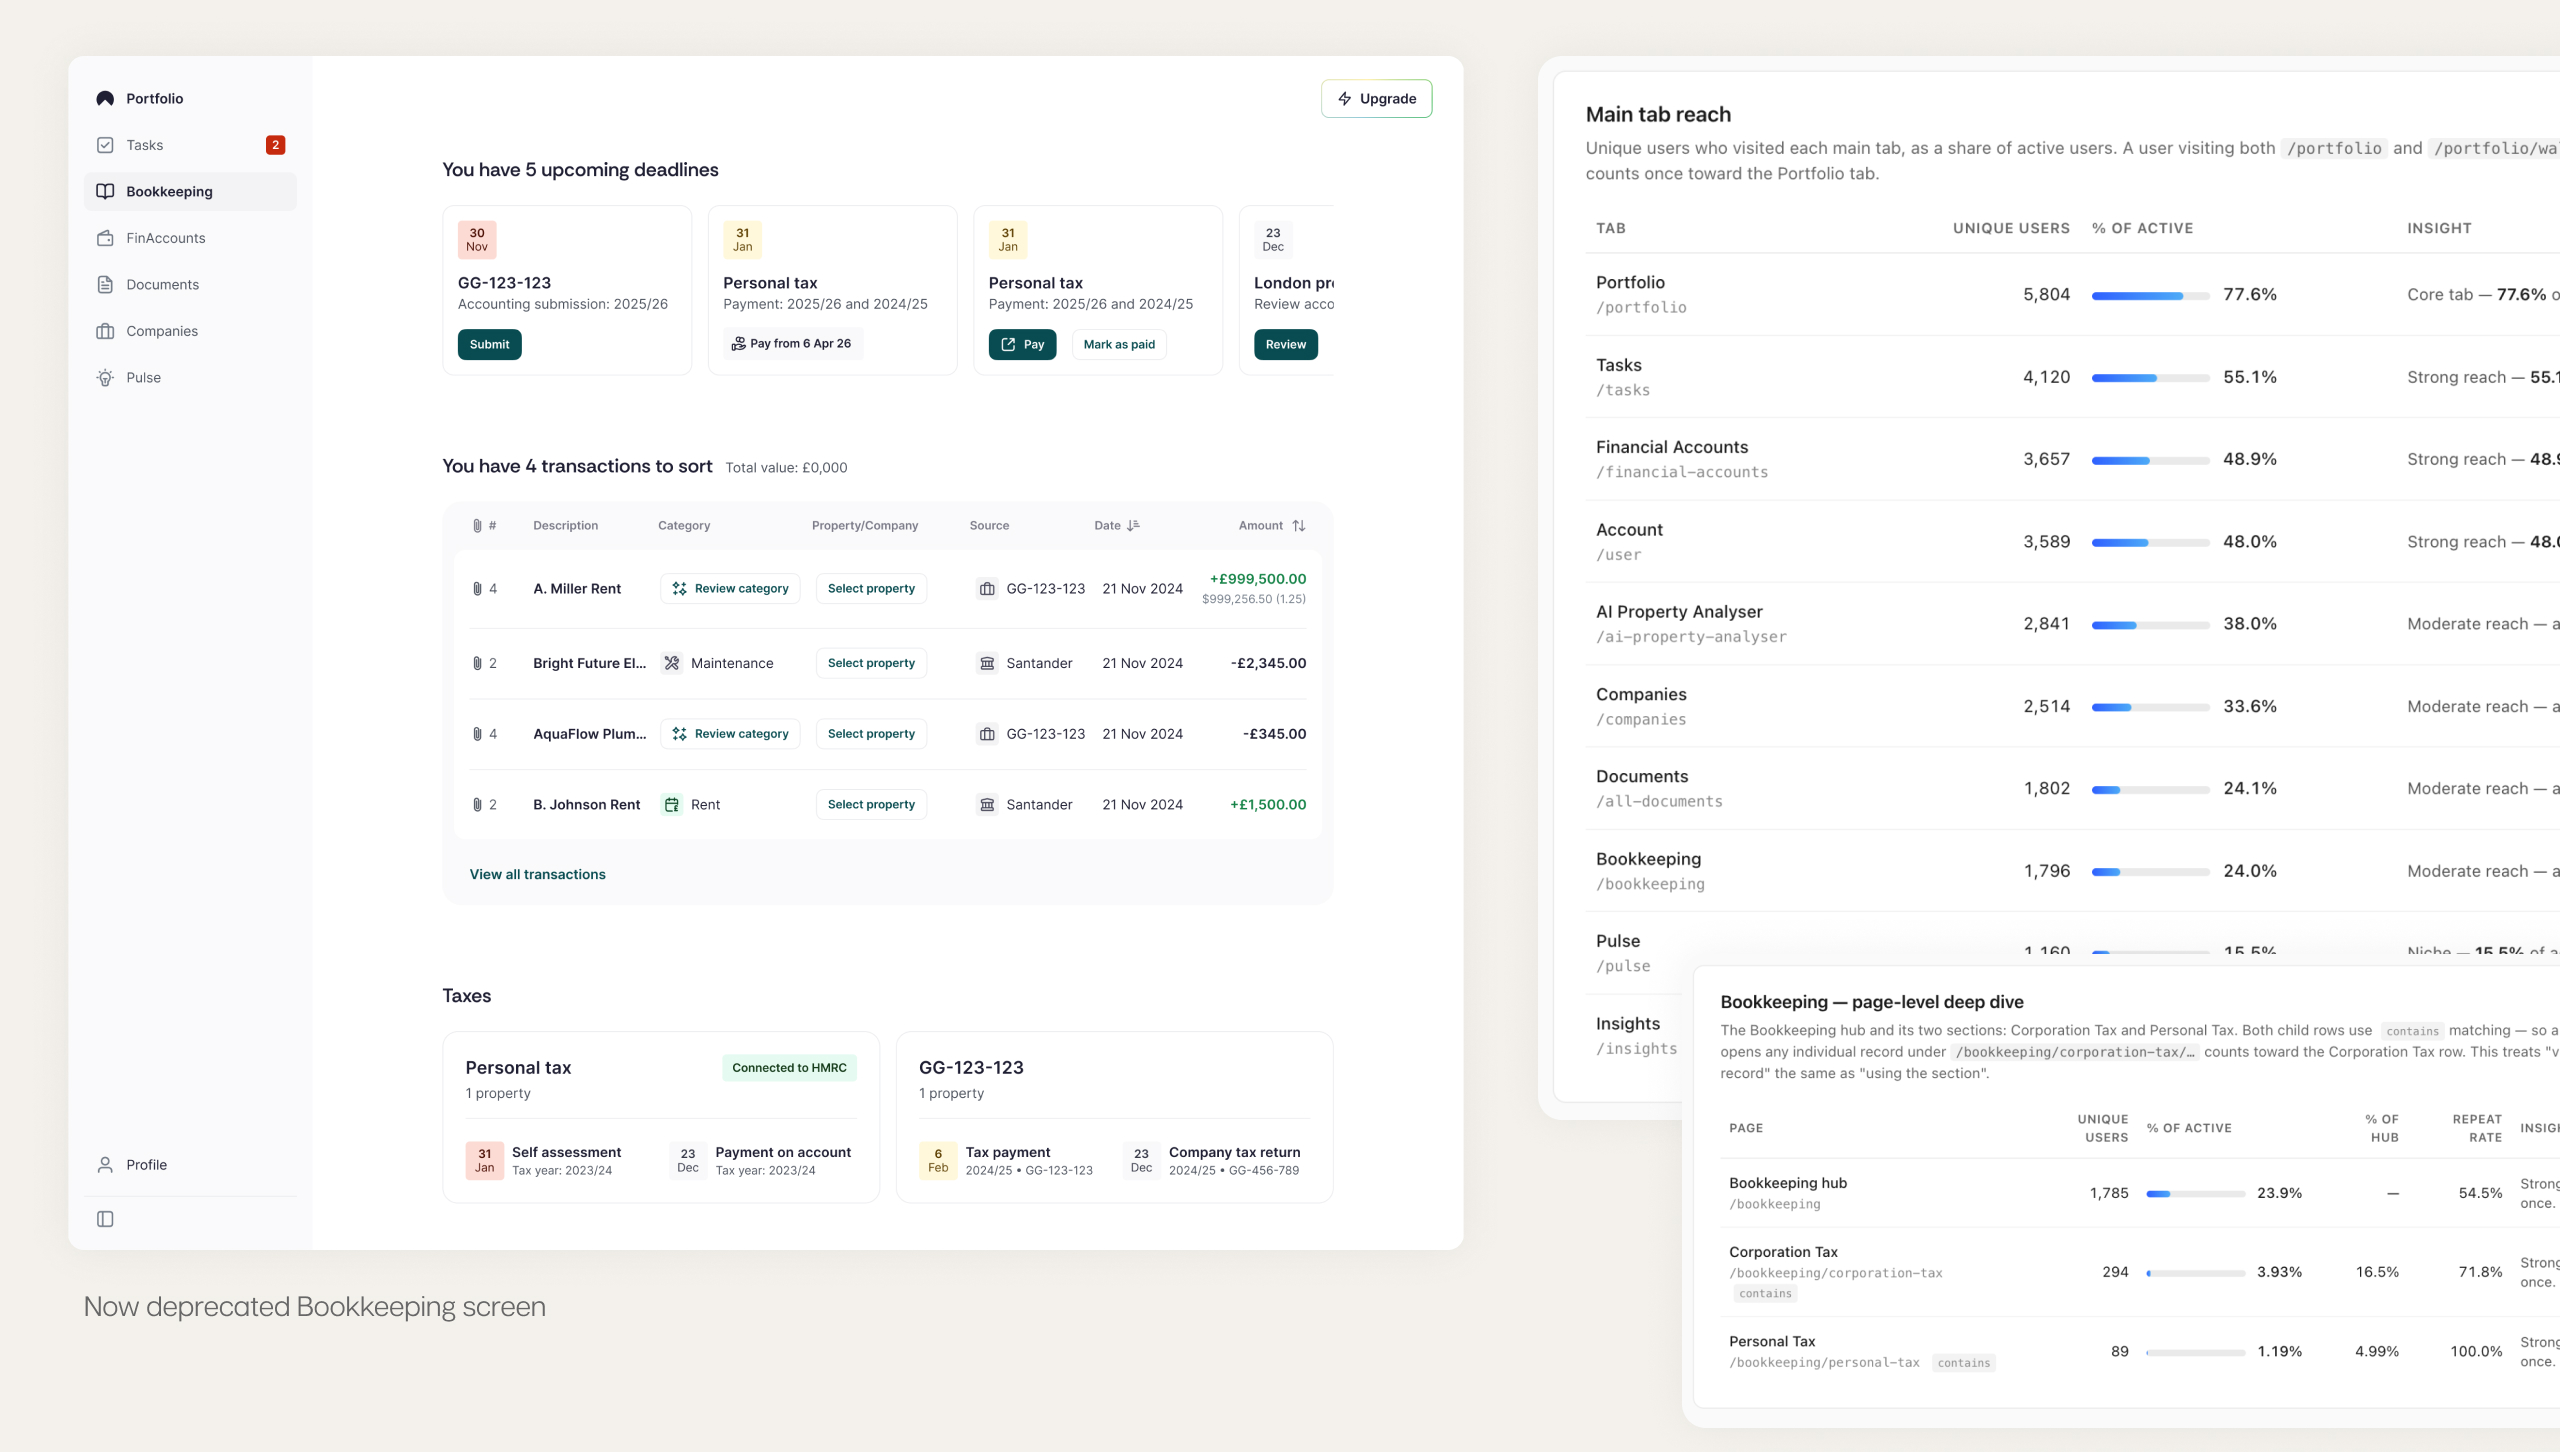Click attachment icon on Bright Future row
Viewport: 2560px width, 1452px height.
(477, 663)
